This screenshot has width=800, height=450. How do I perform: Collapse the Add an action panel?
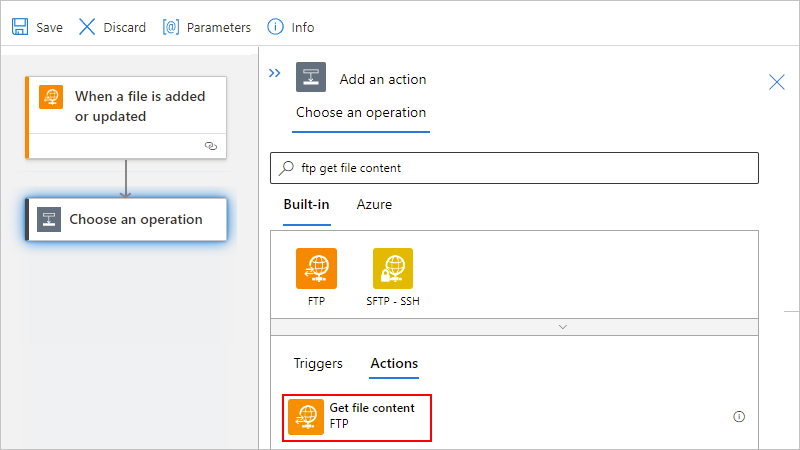[x=275, y=73]
